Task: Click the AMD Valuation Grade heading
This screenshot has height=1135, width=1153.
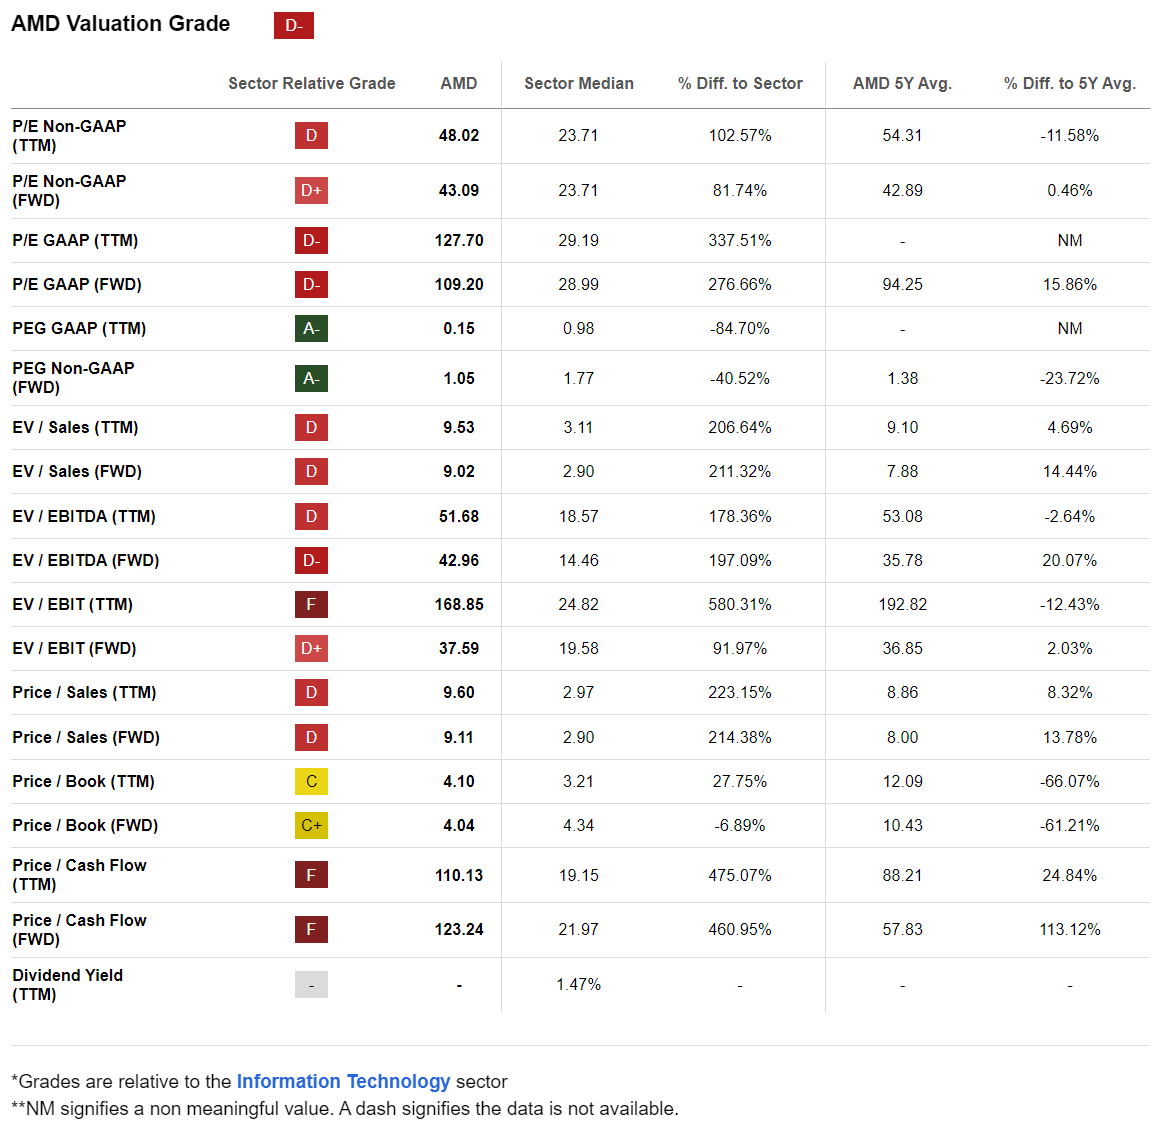Action: pyautogui.click(x=121, y=24)
